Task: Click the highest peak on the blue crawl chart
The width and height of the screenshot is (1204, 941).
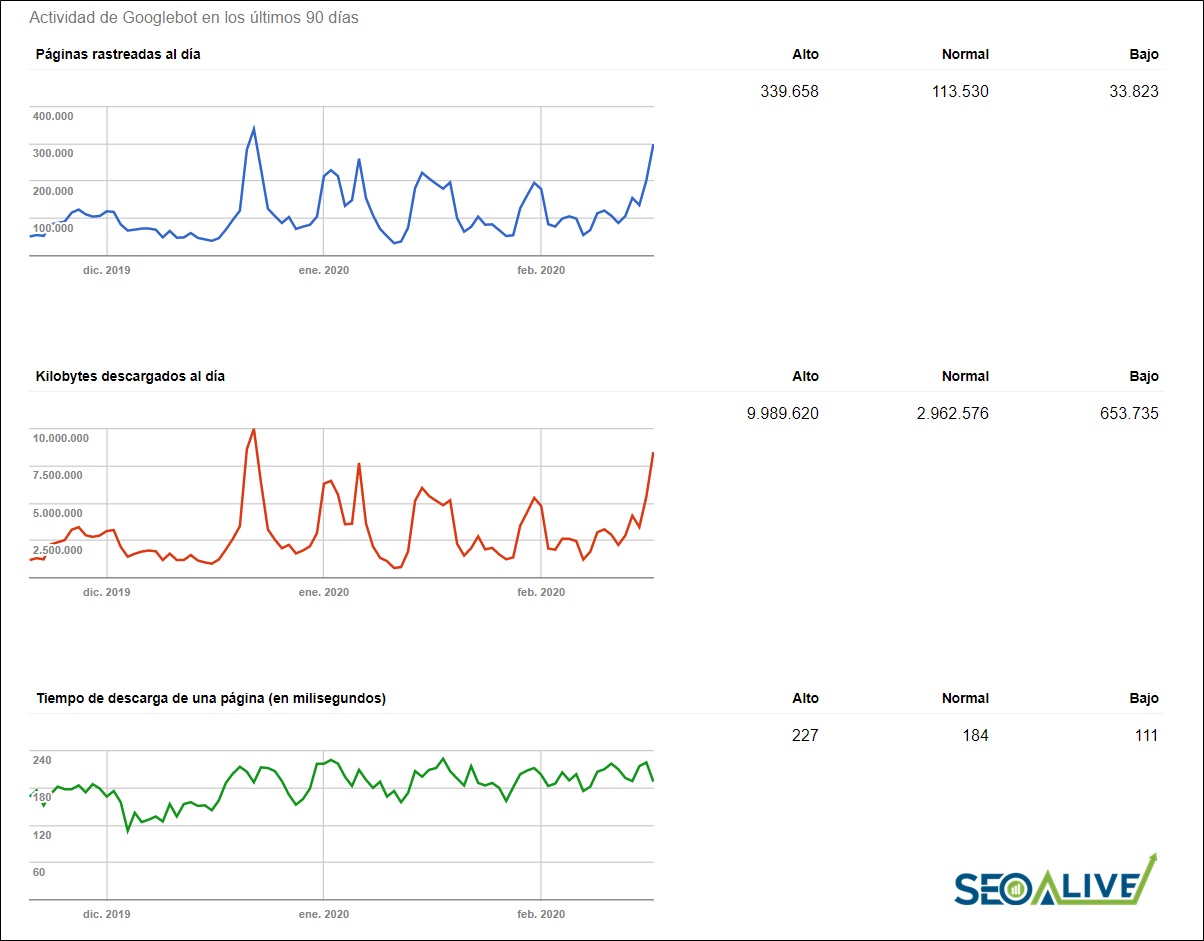Action: (254, 129)
